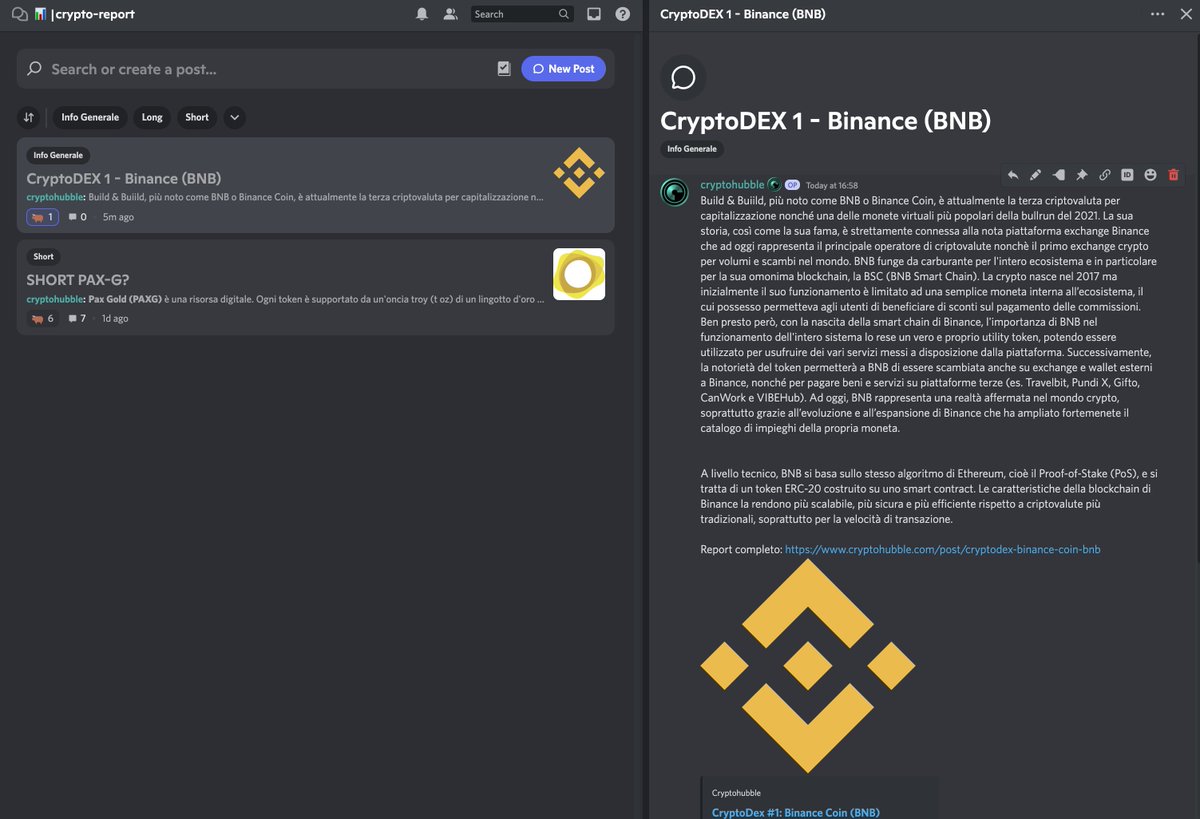Screen dimensions: 1200x819
Task: Click the 7 messages icon on PAX-G post
Action: (x=77, y=318)
